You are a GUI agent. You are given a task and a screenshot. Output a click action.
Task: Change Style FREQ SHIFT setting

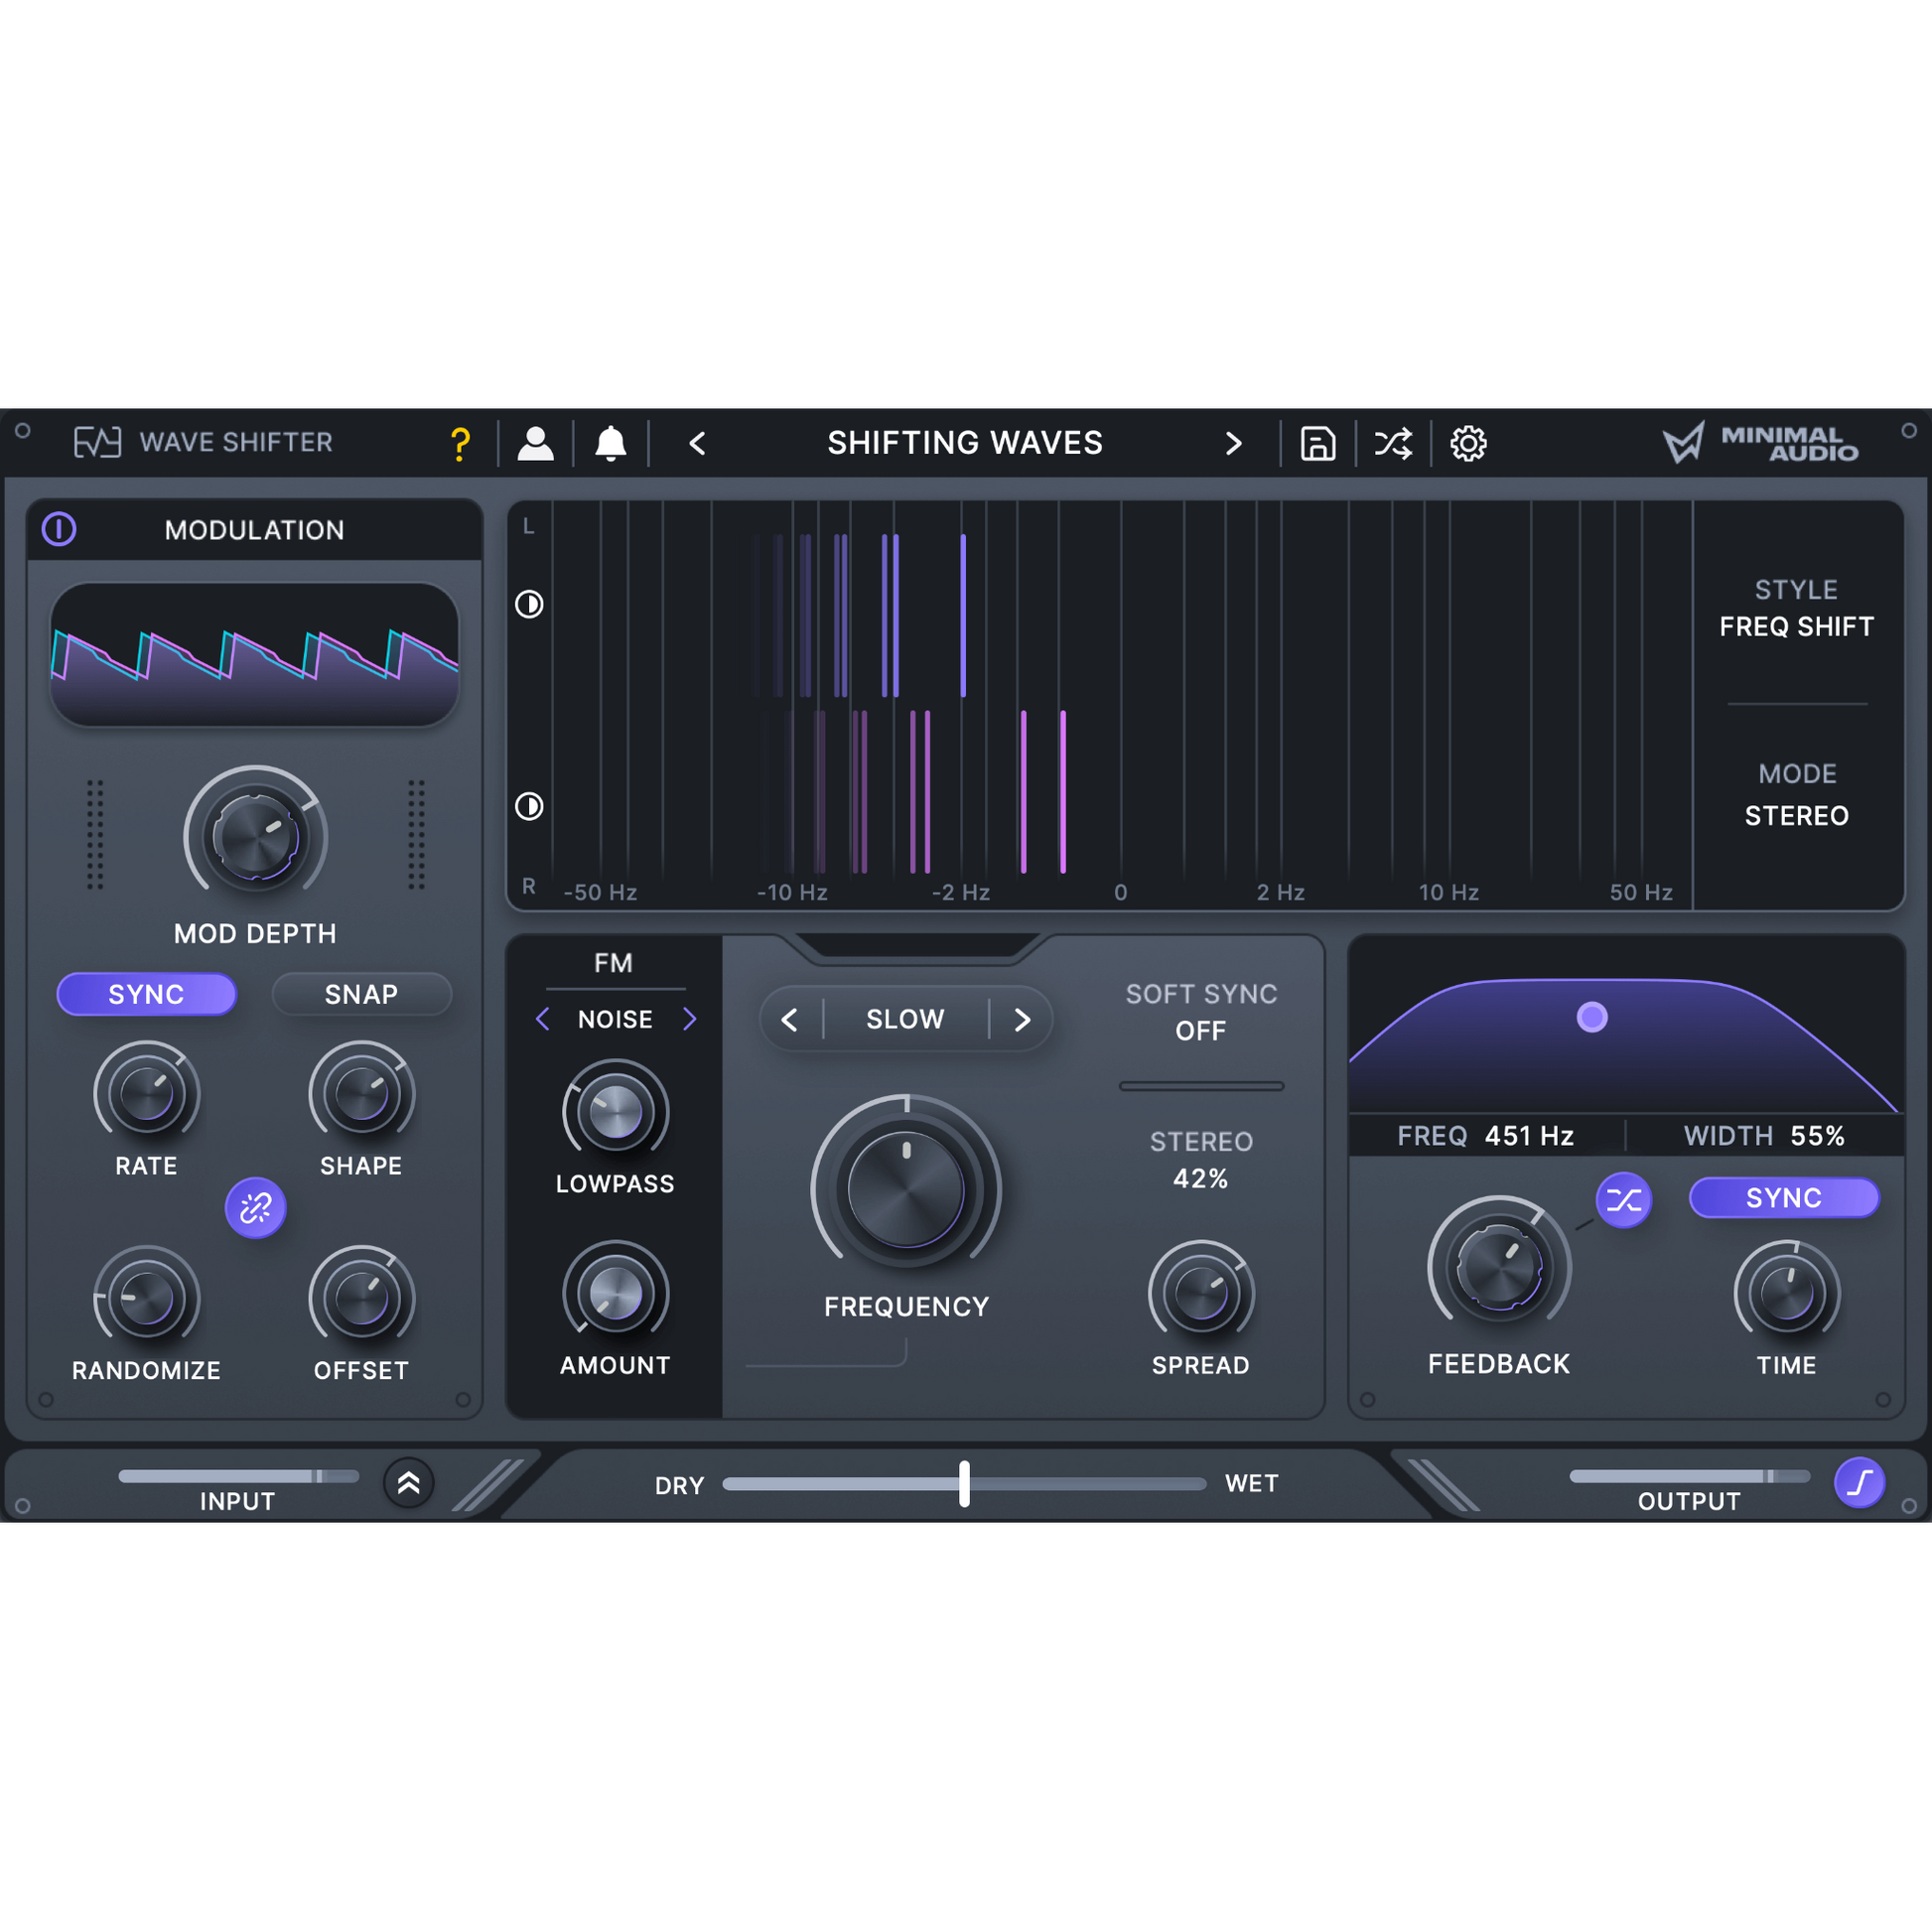click(1796, 626)
